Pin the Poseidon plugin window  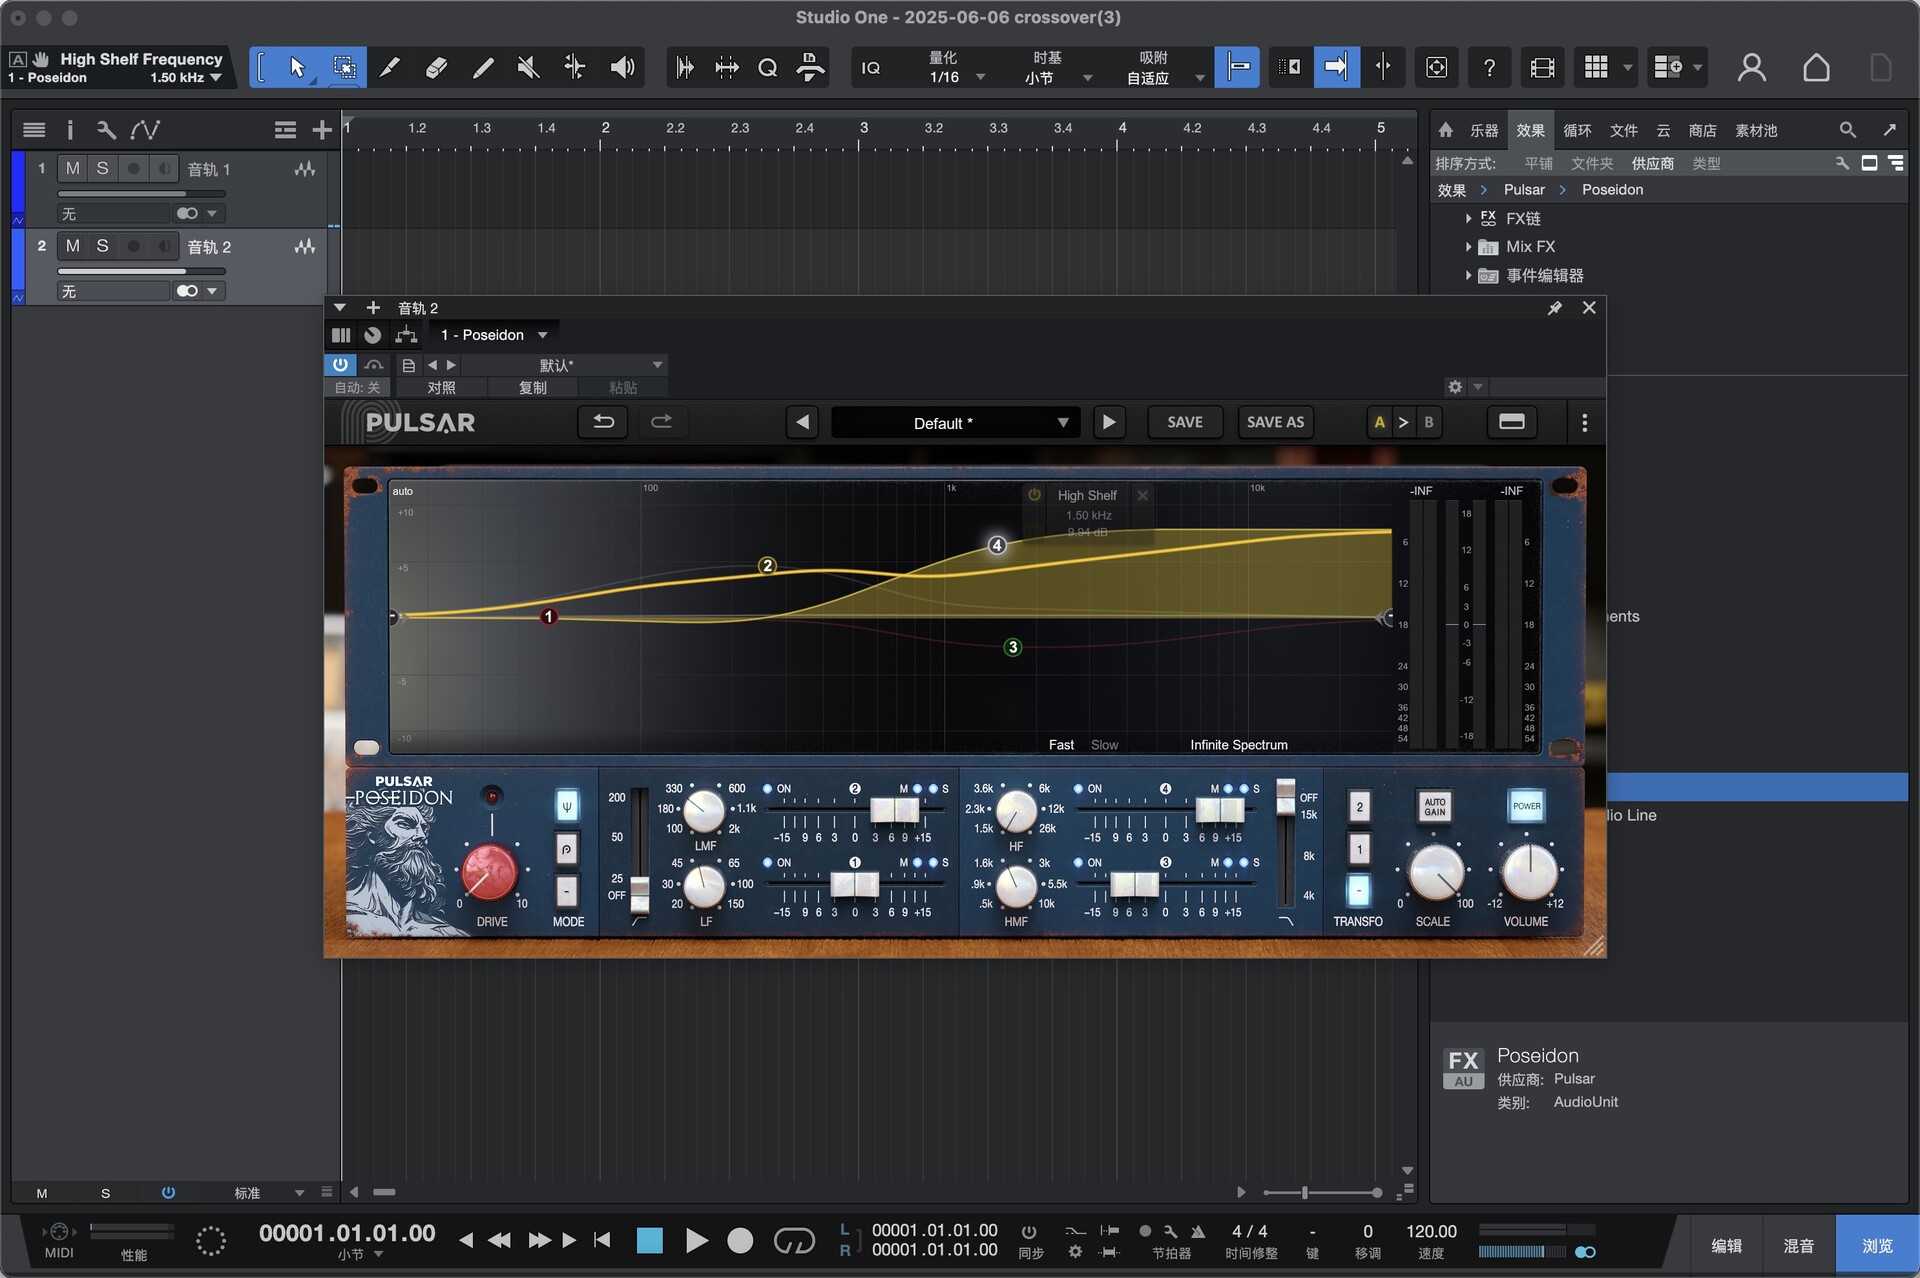(x=1554, y=308)
